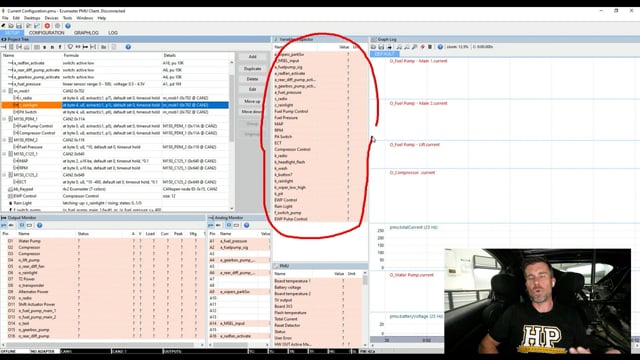This screenshot has height=360, width=640.
Task: Select the Compressor Control CAN row in Project Tree
Action: [x=115, y=133]
